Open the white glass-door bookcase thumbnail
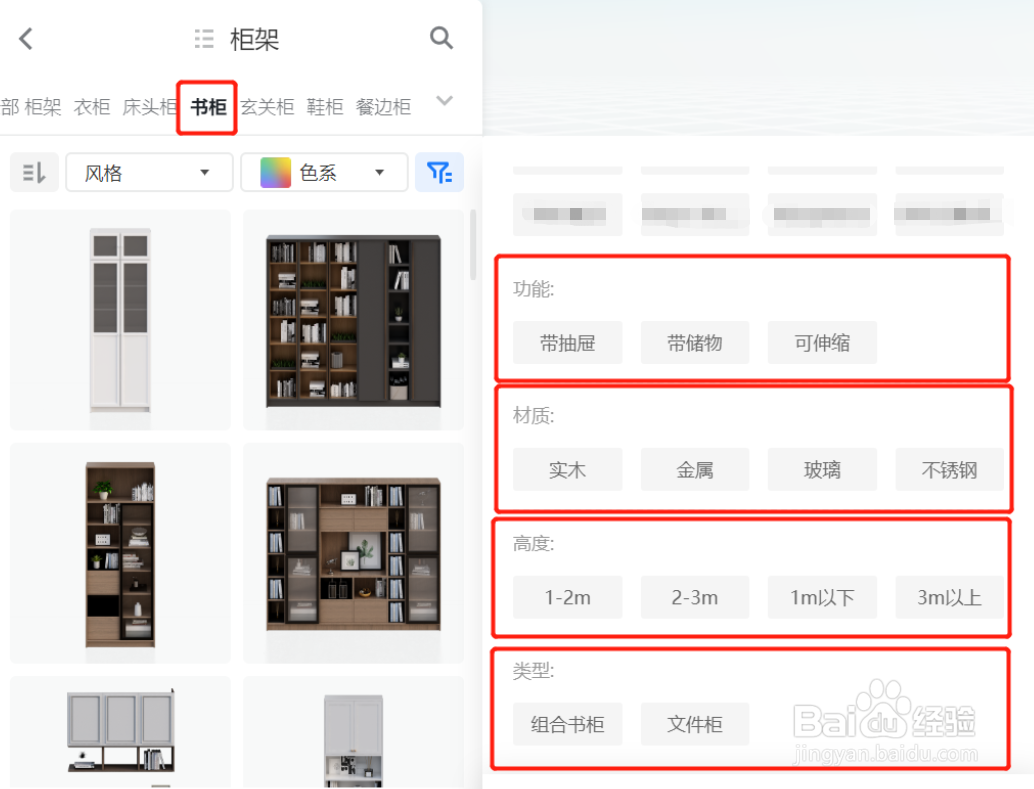This screenshot has height=789, width=1034. 119,318
